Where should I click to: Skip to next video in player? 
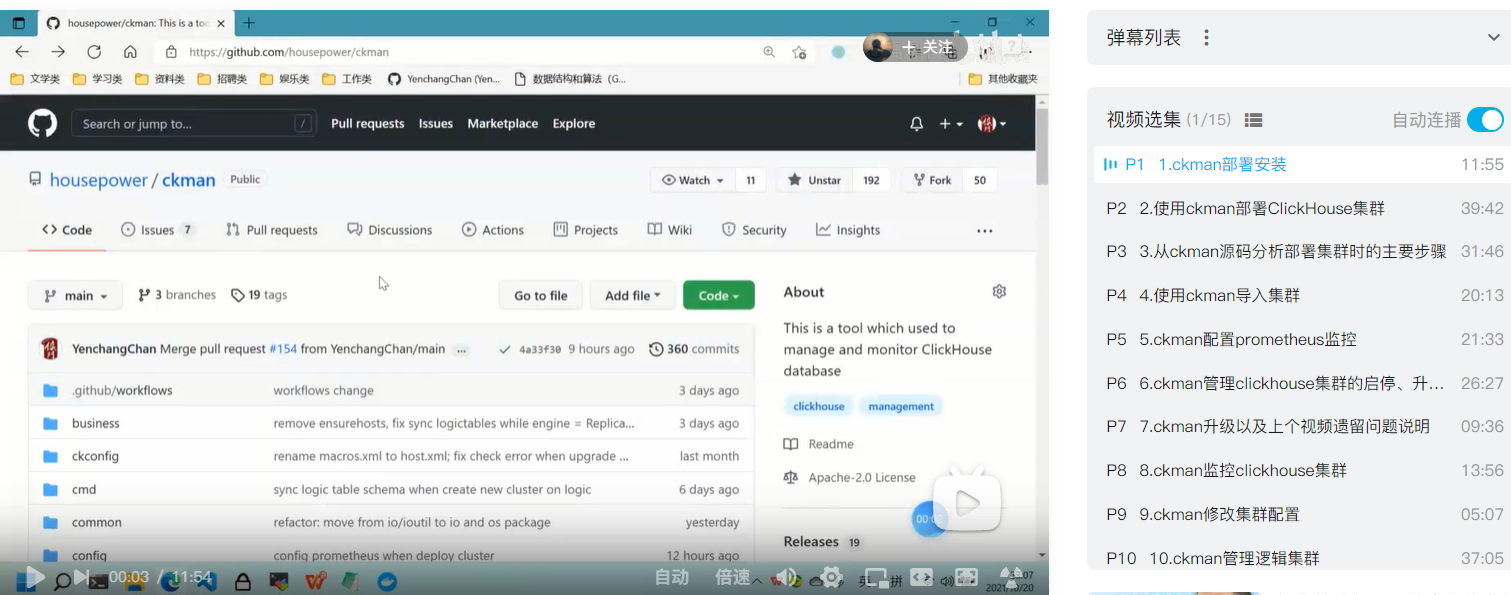tap(82, 577)
